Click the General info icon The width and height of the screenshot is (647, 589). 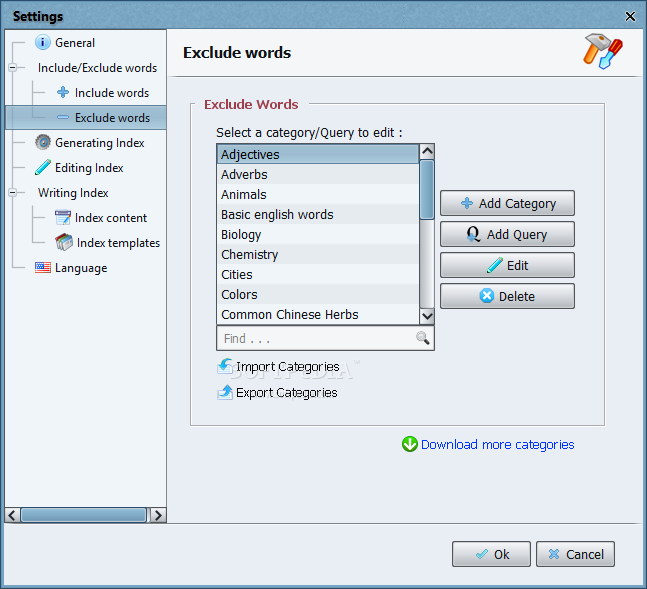[43, 43]
